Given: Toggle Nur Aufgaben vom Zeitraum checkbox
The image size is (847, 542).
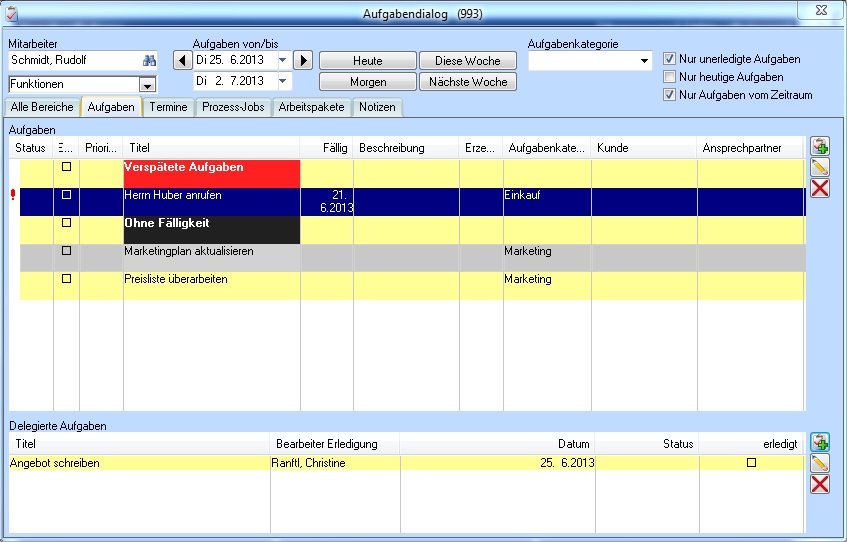Looking at the screenshot, I should [670, 95].
